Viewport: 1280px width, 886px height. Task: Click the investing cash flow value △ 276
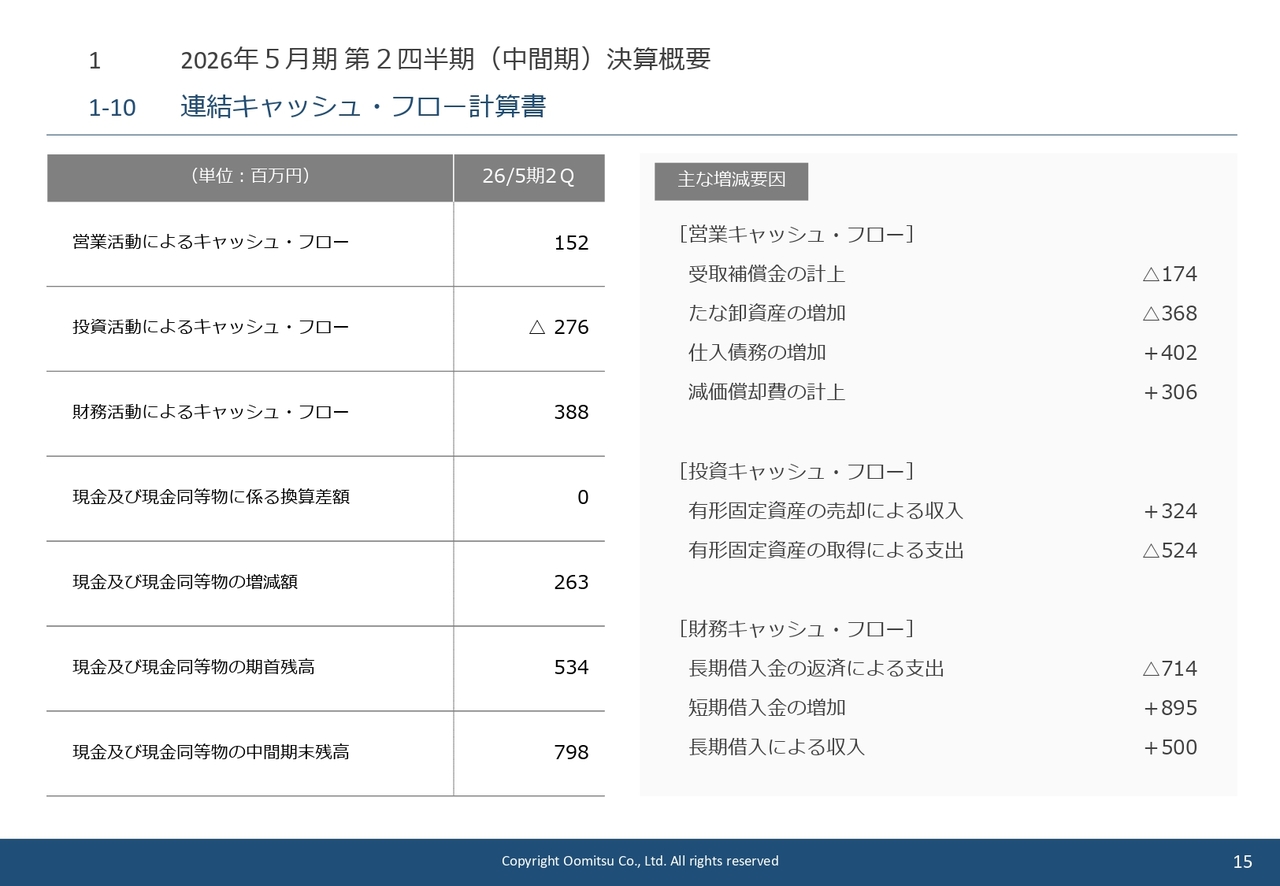tap(558, 327)
